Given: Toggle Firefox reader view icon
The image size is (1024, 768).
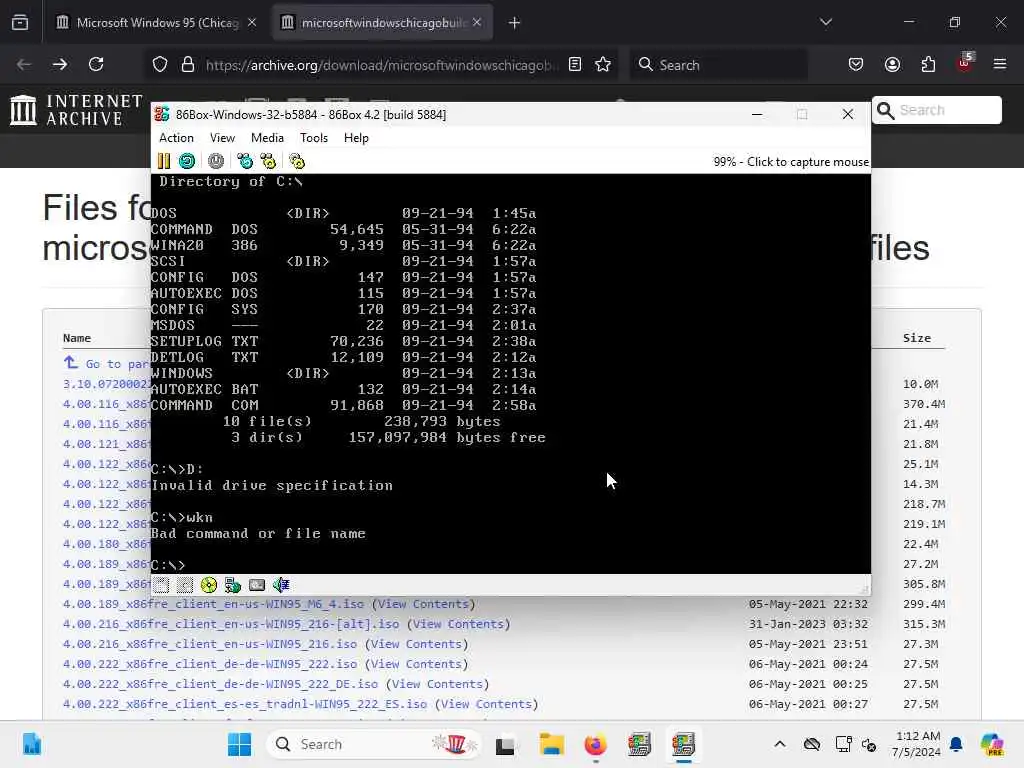Looking at the screenshot, I should [x=575, y=64].
